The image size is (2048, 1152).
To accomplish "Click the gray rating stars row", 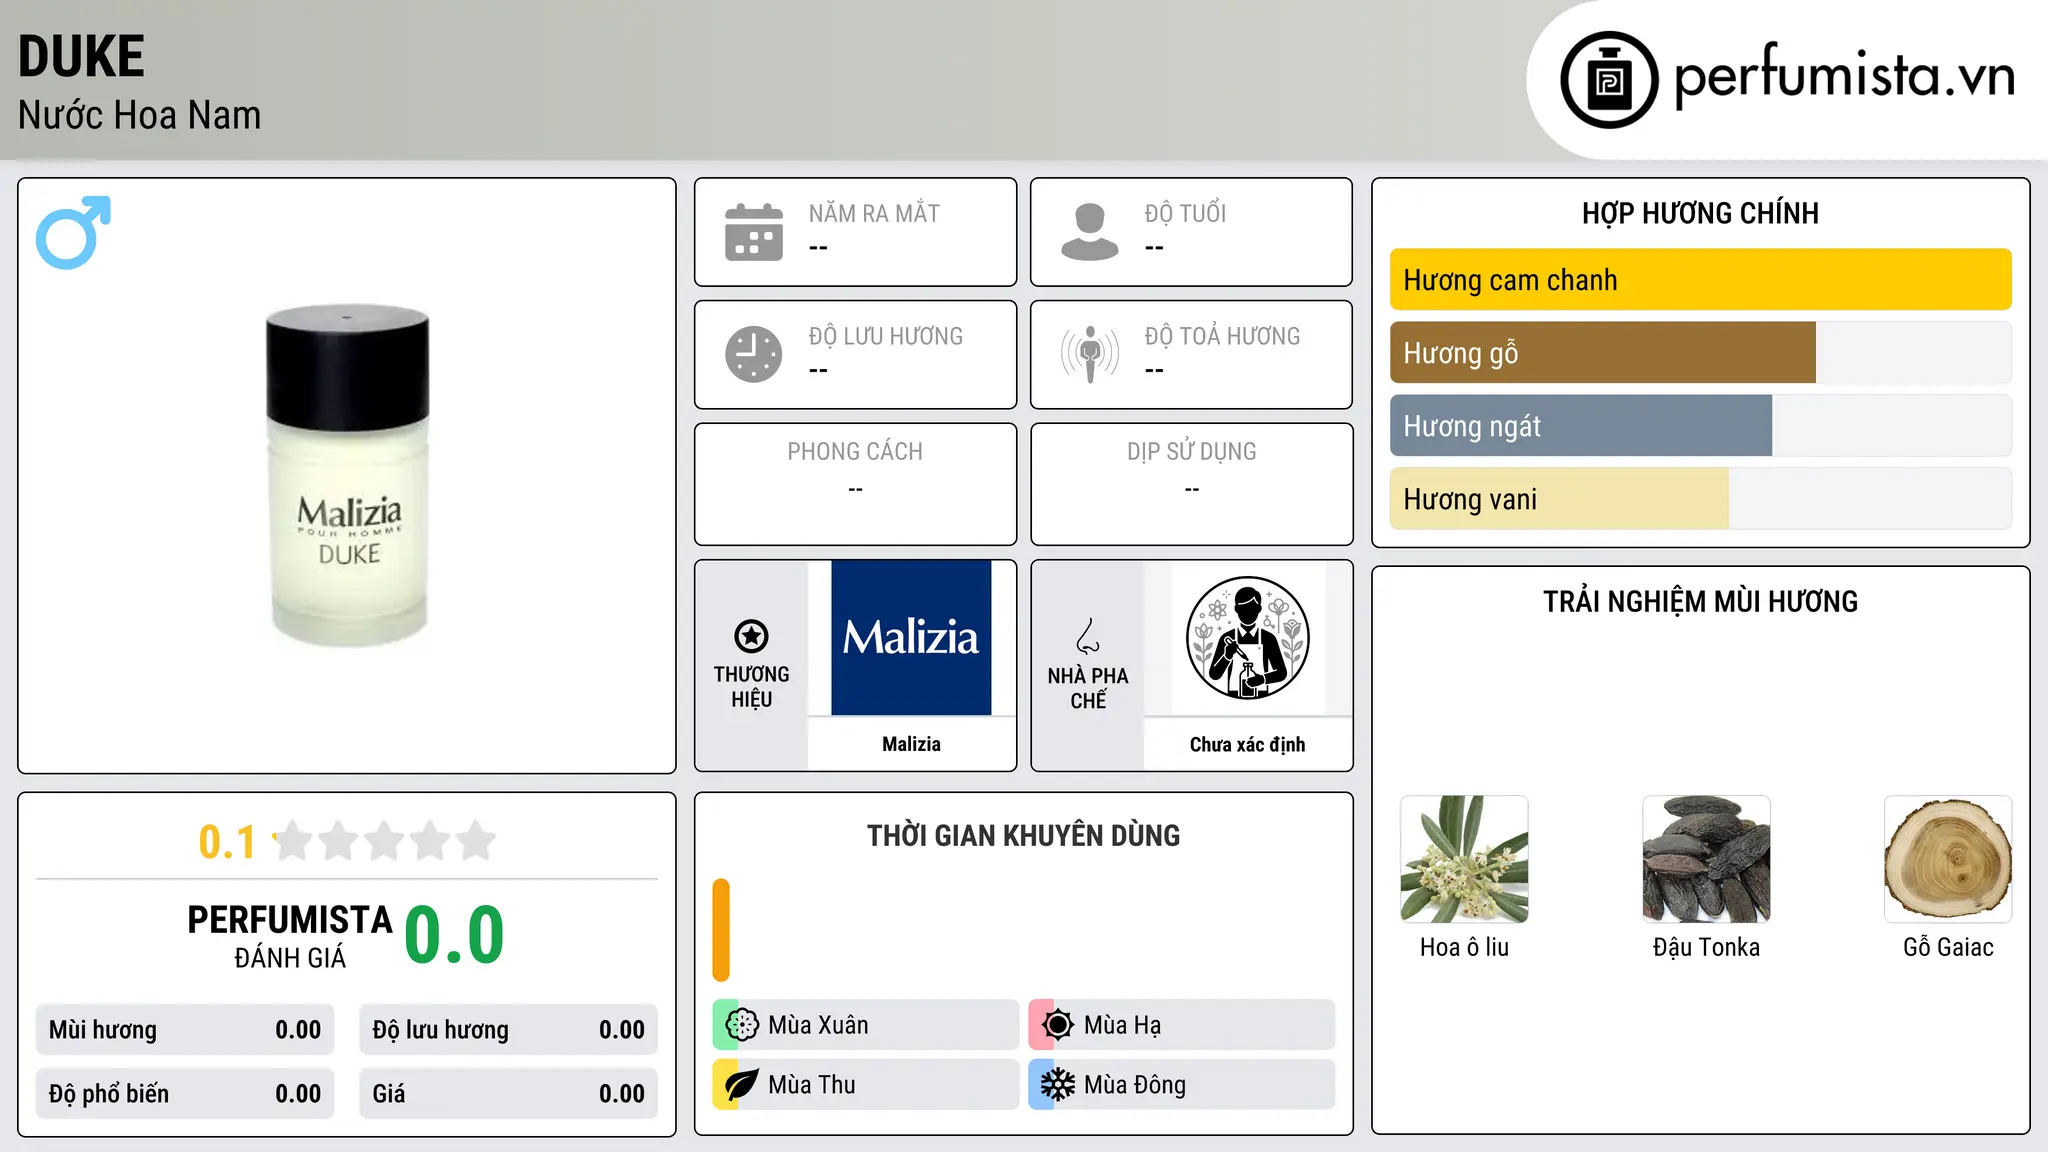I will tap(385, 841).
